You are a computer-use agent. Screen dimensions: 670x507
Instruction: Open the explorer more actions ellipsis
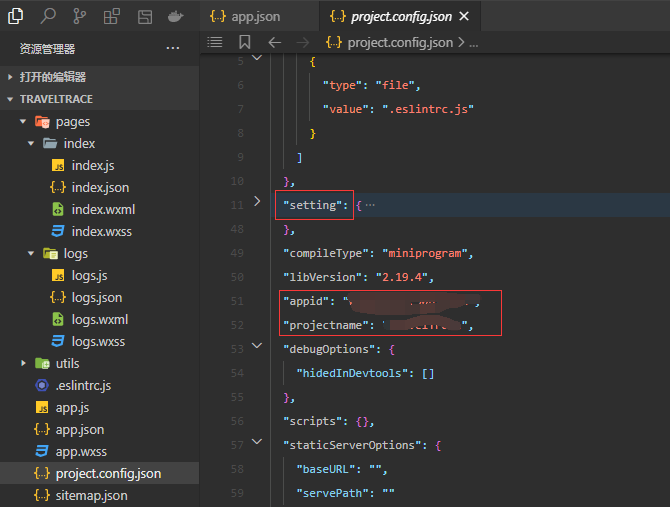click(173, 48)
